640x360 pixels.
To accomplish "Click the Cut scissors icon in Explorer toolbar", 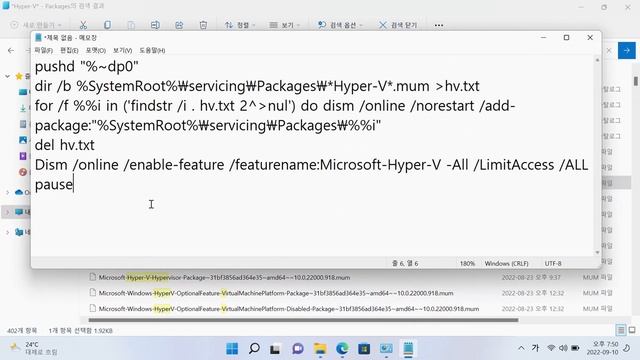I will [83, 25].
